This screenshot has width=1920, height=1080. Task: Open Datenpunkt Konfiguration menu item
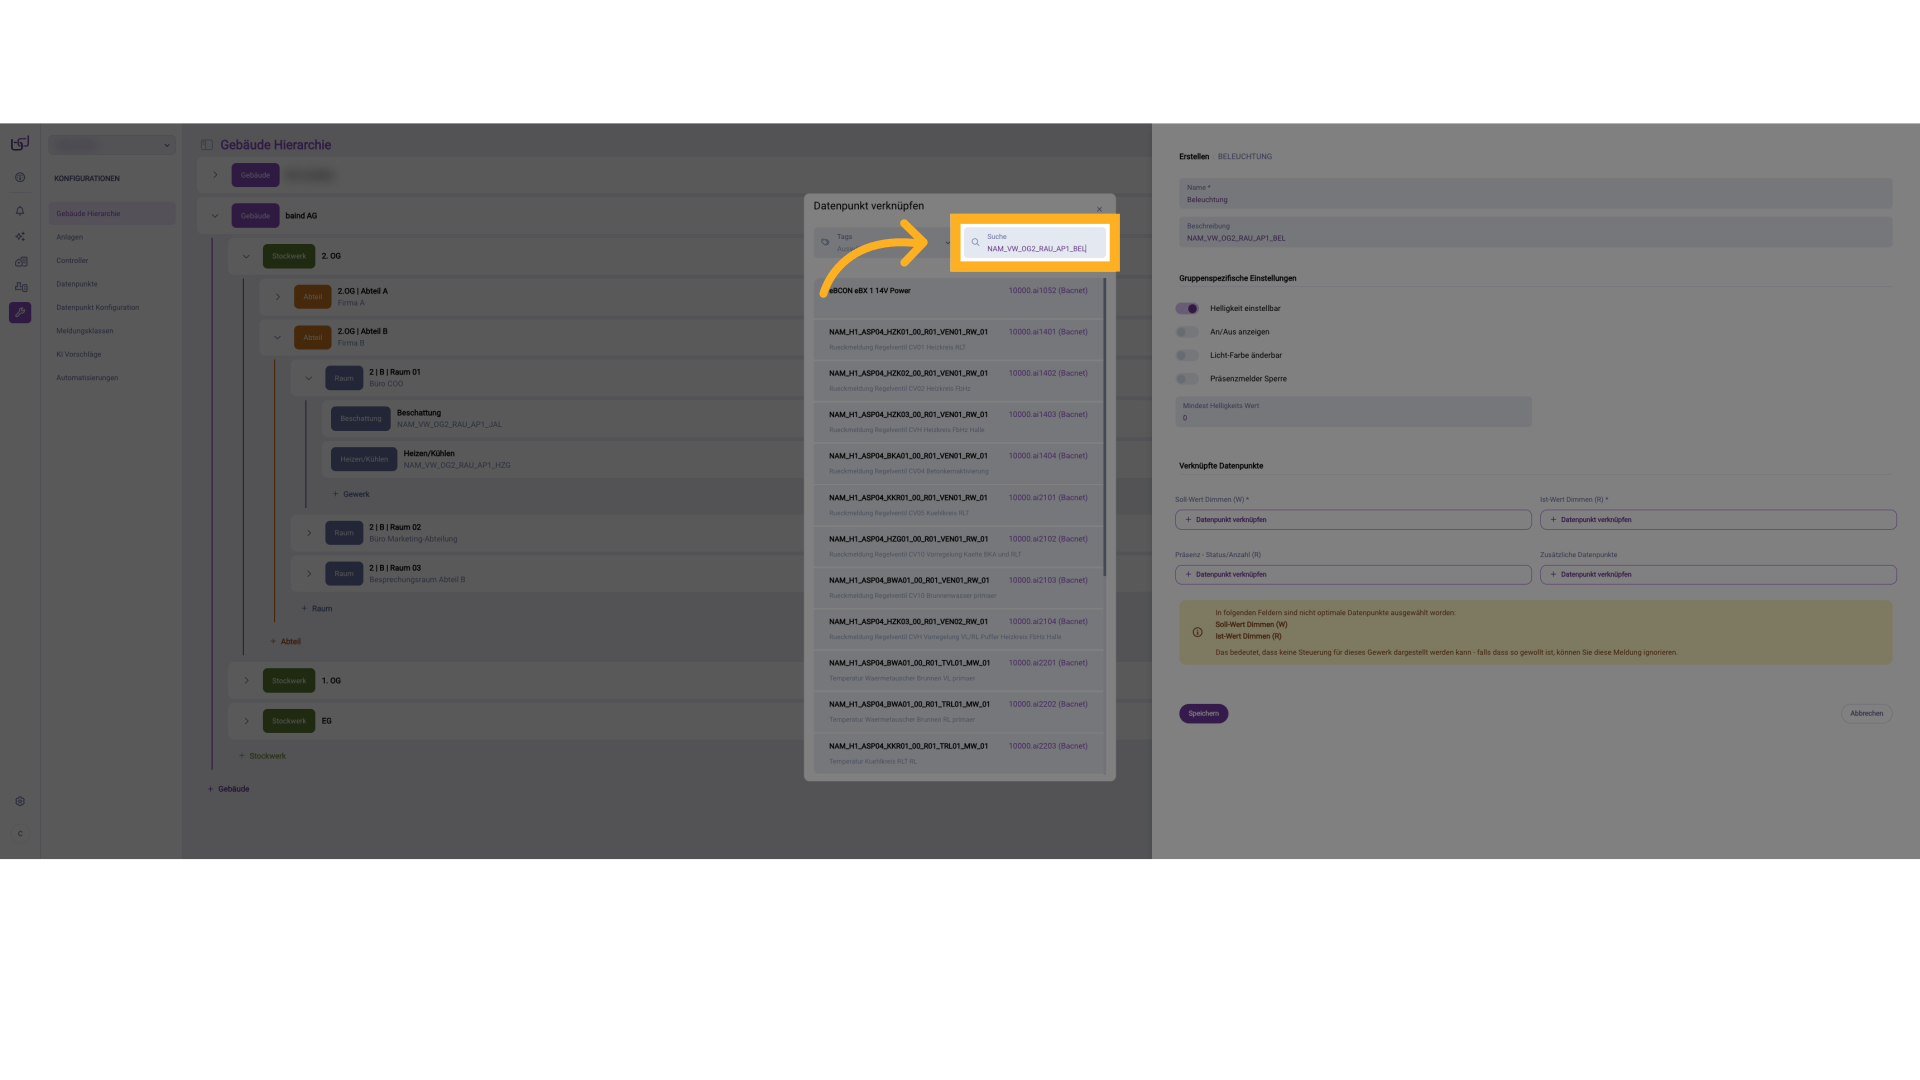click(x=97, y=308)
